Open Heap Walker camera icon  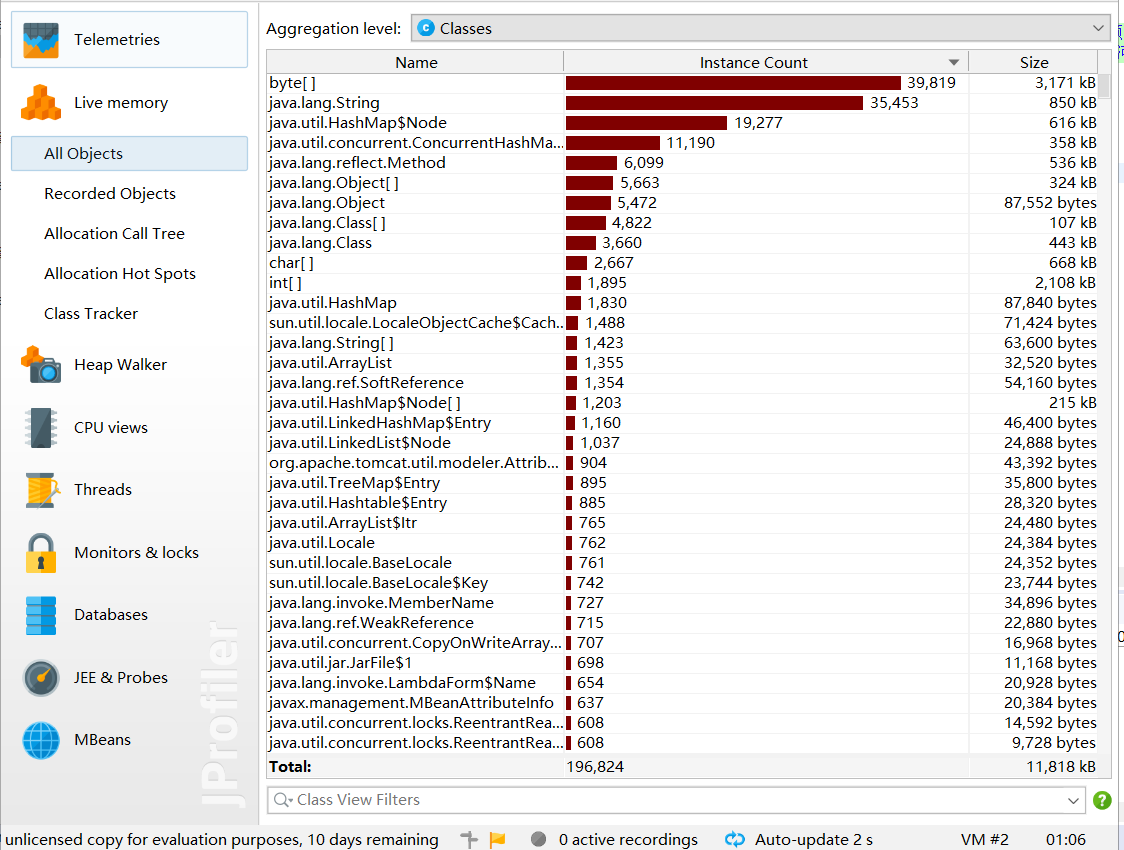[41, 365]
